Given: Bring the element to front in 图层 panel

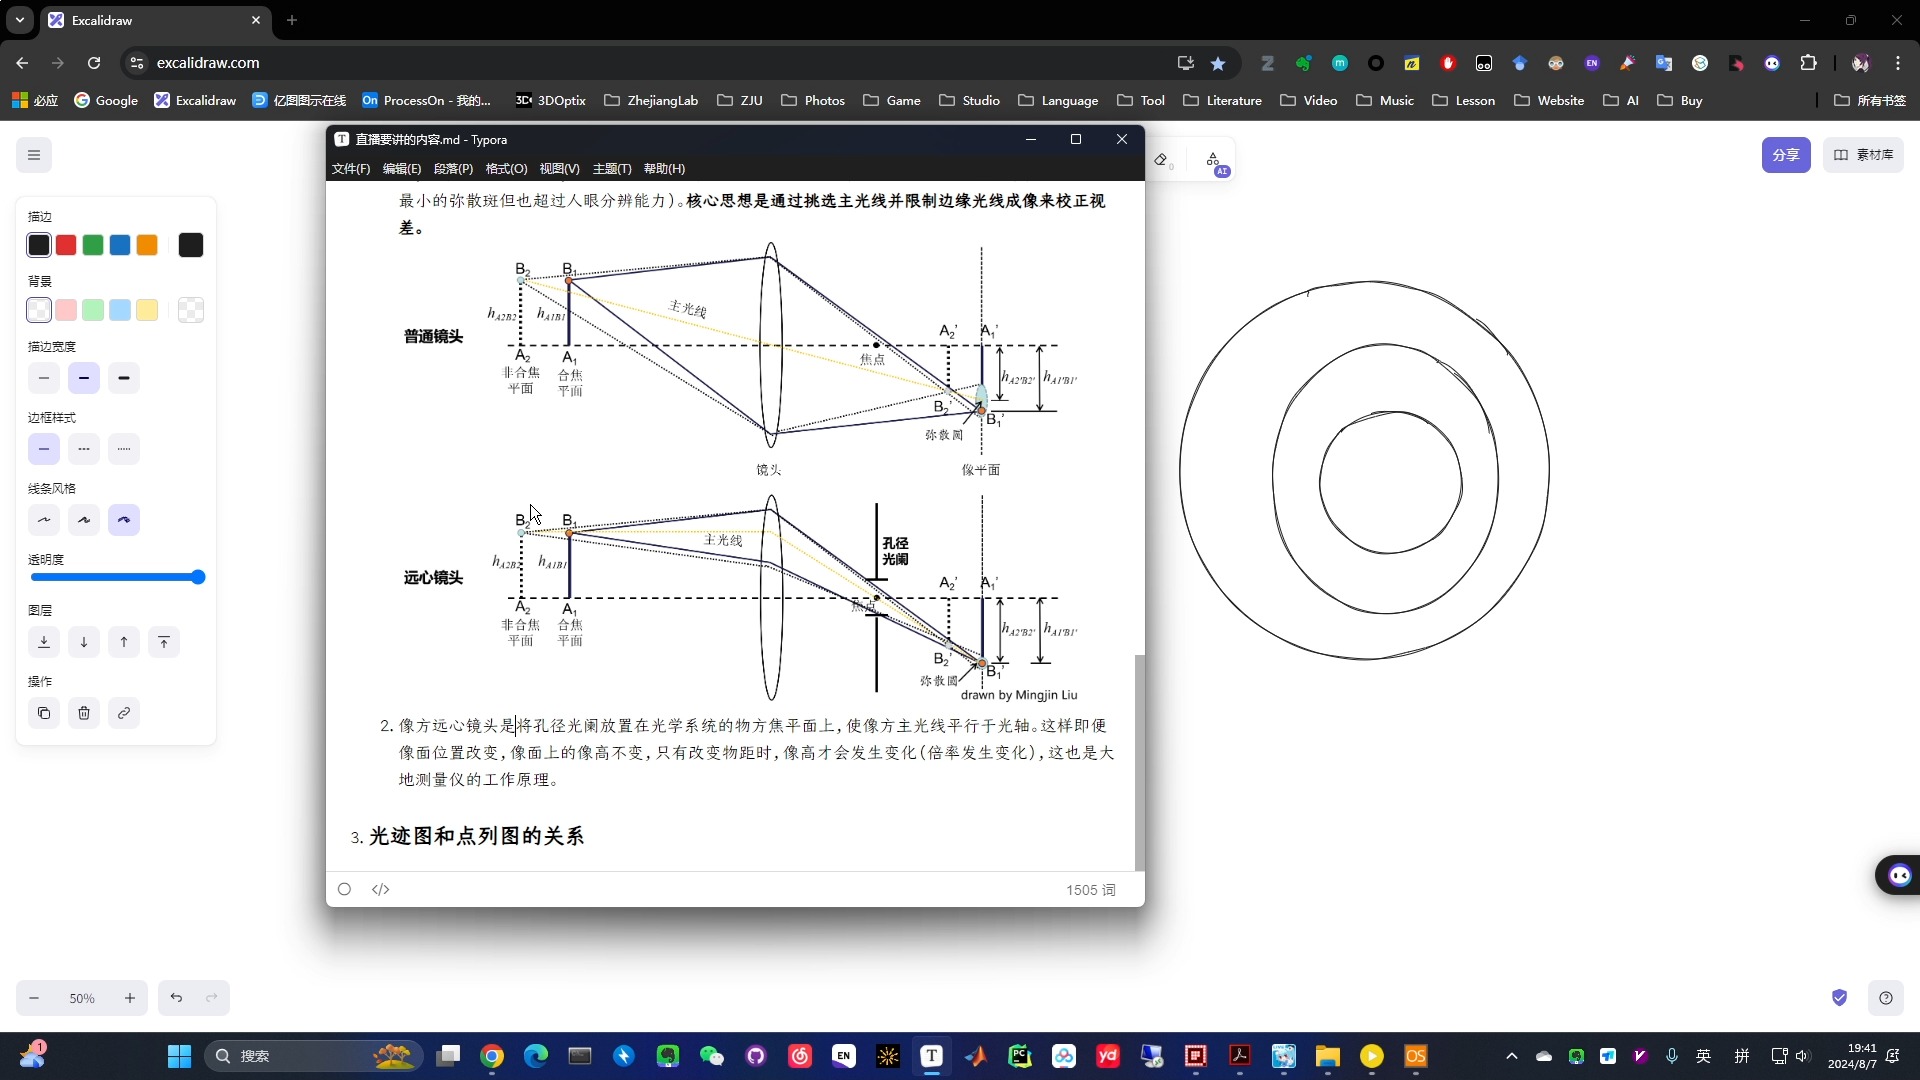Looking at the screenshot, I should point(164,641).
